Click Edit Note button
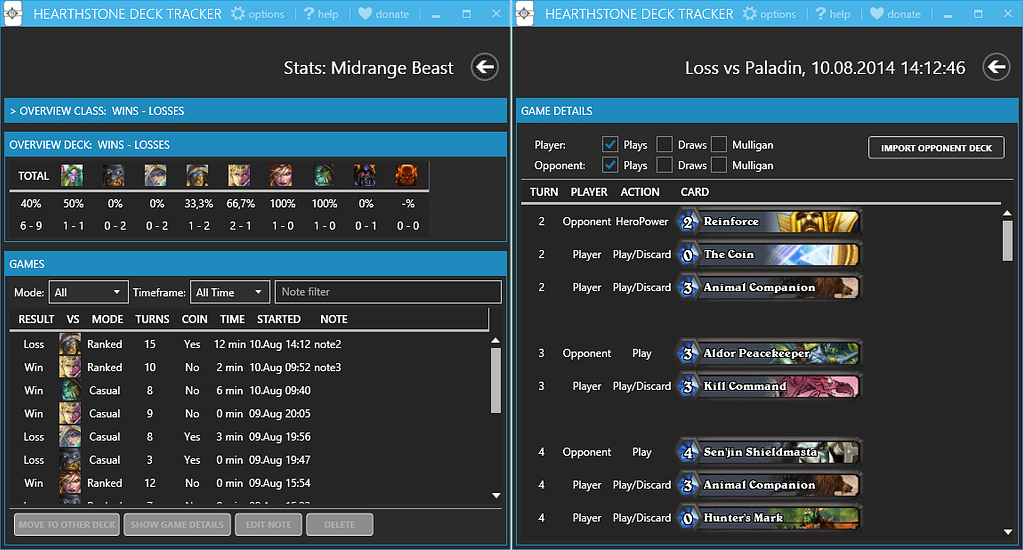This screenshot has height=550, width=1023. pos(268,525)
